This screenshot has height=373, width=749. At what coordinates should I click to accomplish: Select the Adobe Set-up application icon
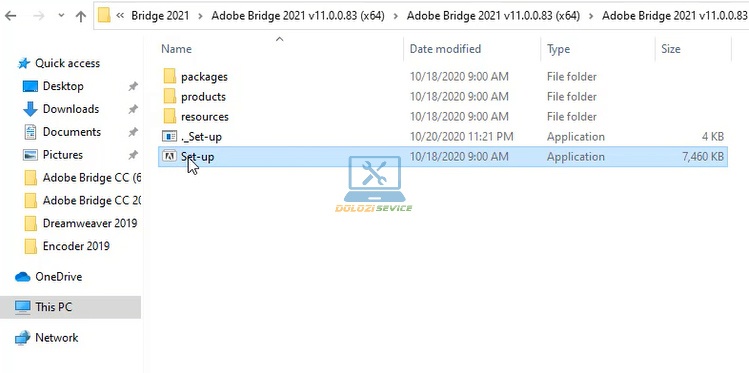pos(170,156)
